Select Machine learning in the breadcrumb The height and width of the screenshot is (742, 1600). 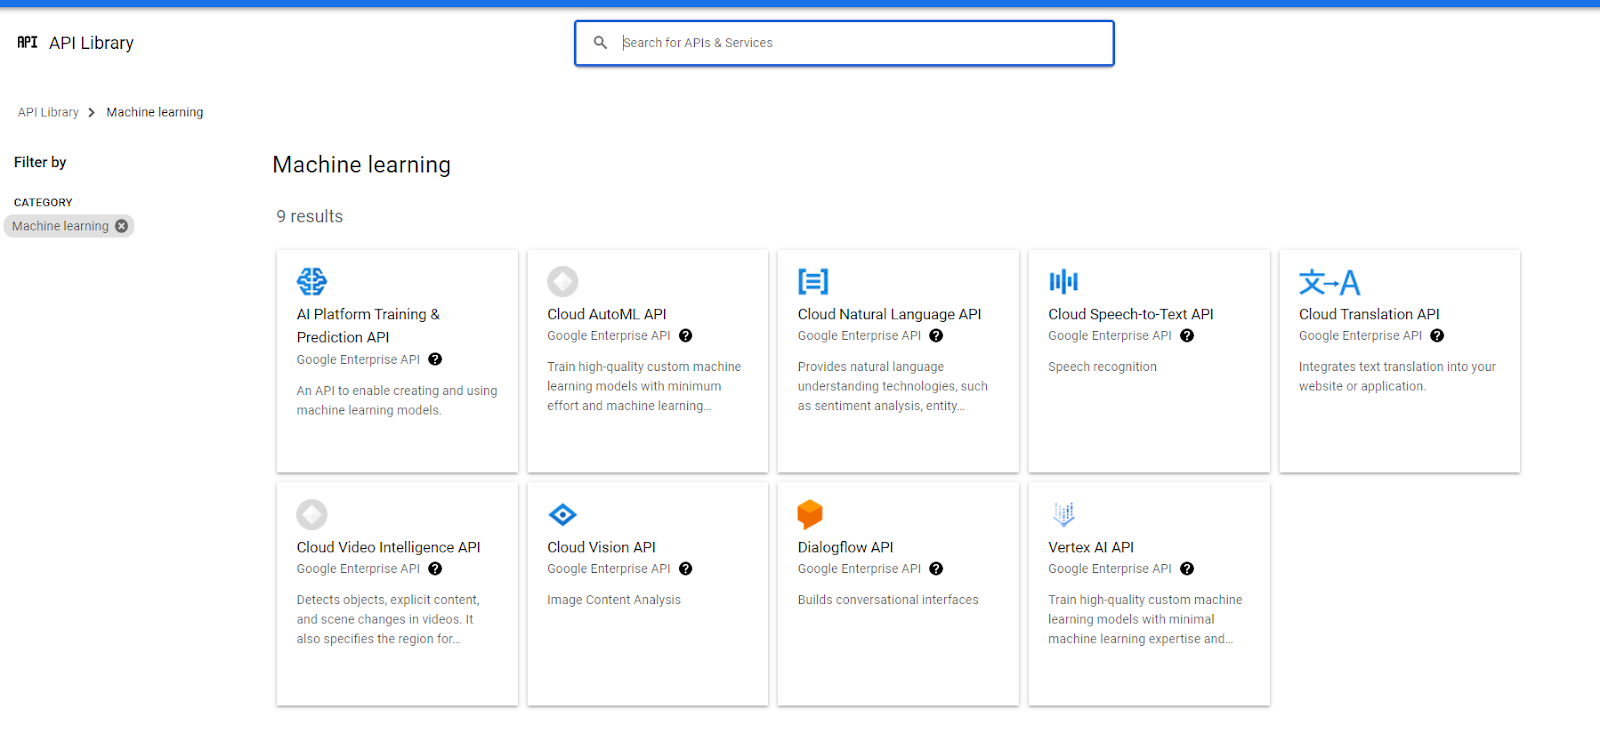(154, 112)
